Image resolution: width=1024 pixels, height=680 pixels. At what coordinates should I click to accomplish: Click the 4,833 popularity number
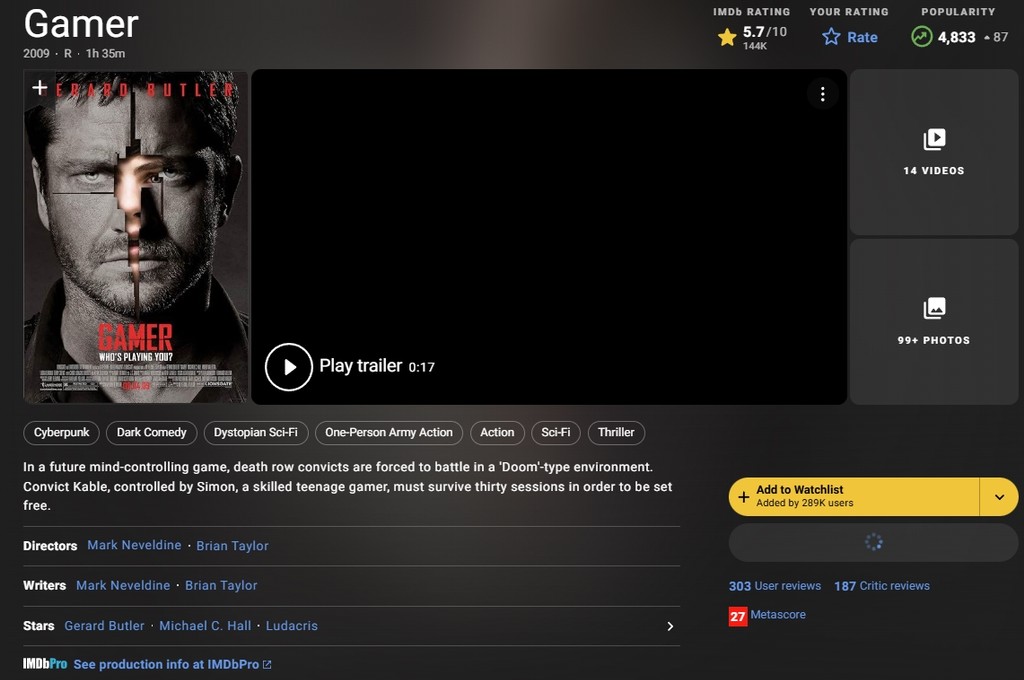coord(956,37)
